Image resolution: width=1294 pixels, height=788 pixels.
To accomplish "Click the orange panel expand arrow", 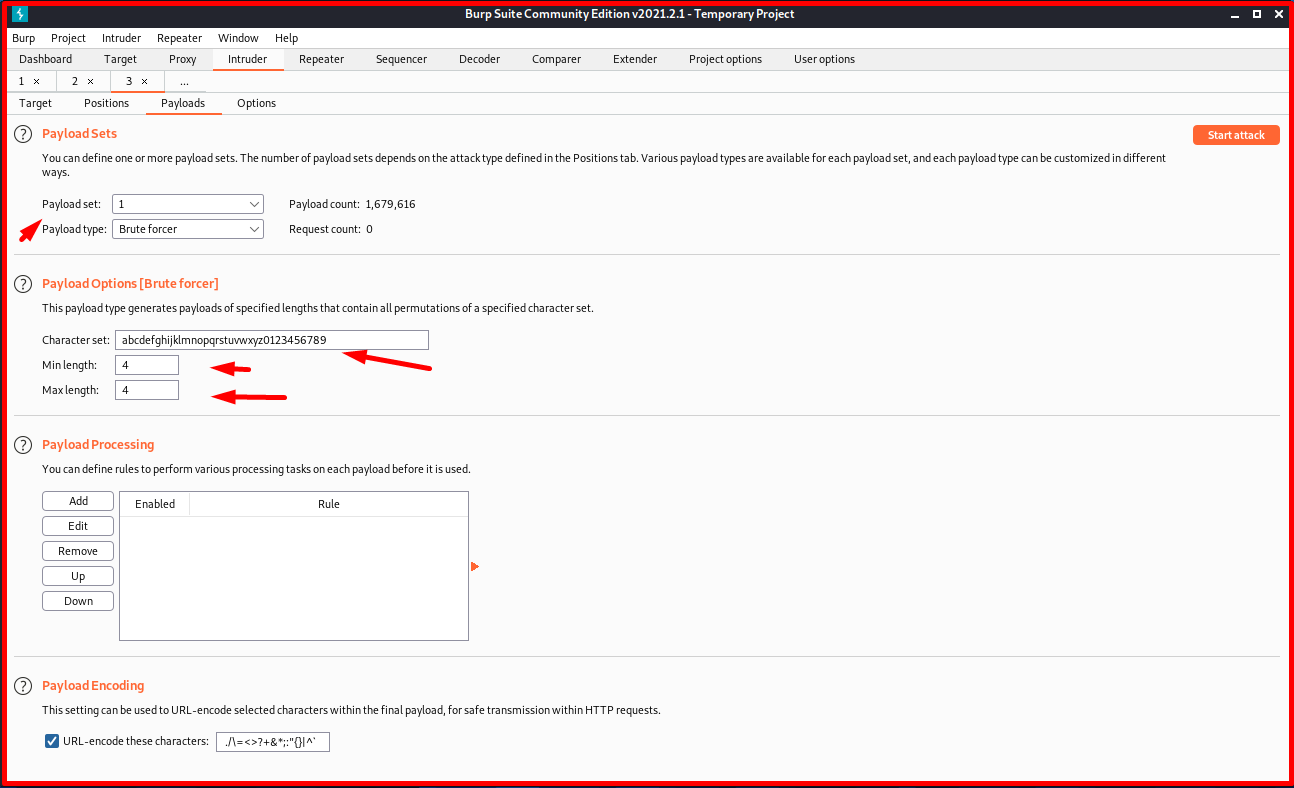I will 475,567.
